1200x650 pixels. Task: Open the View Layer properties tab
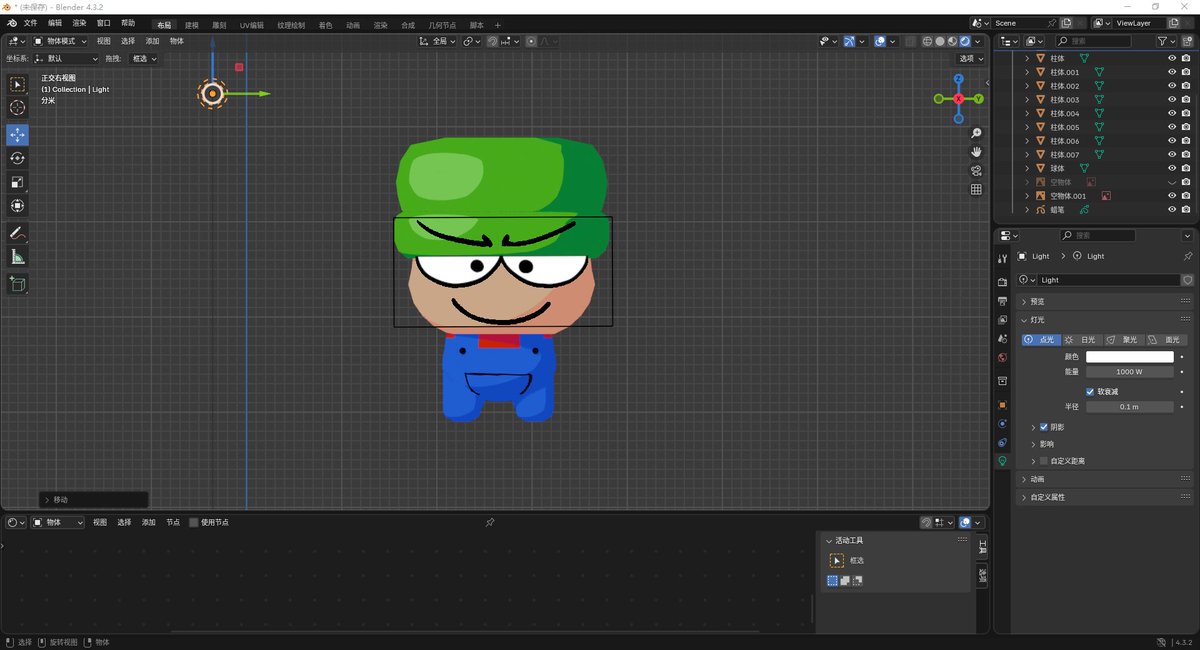1002,320
